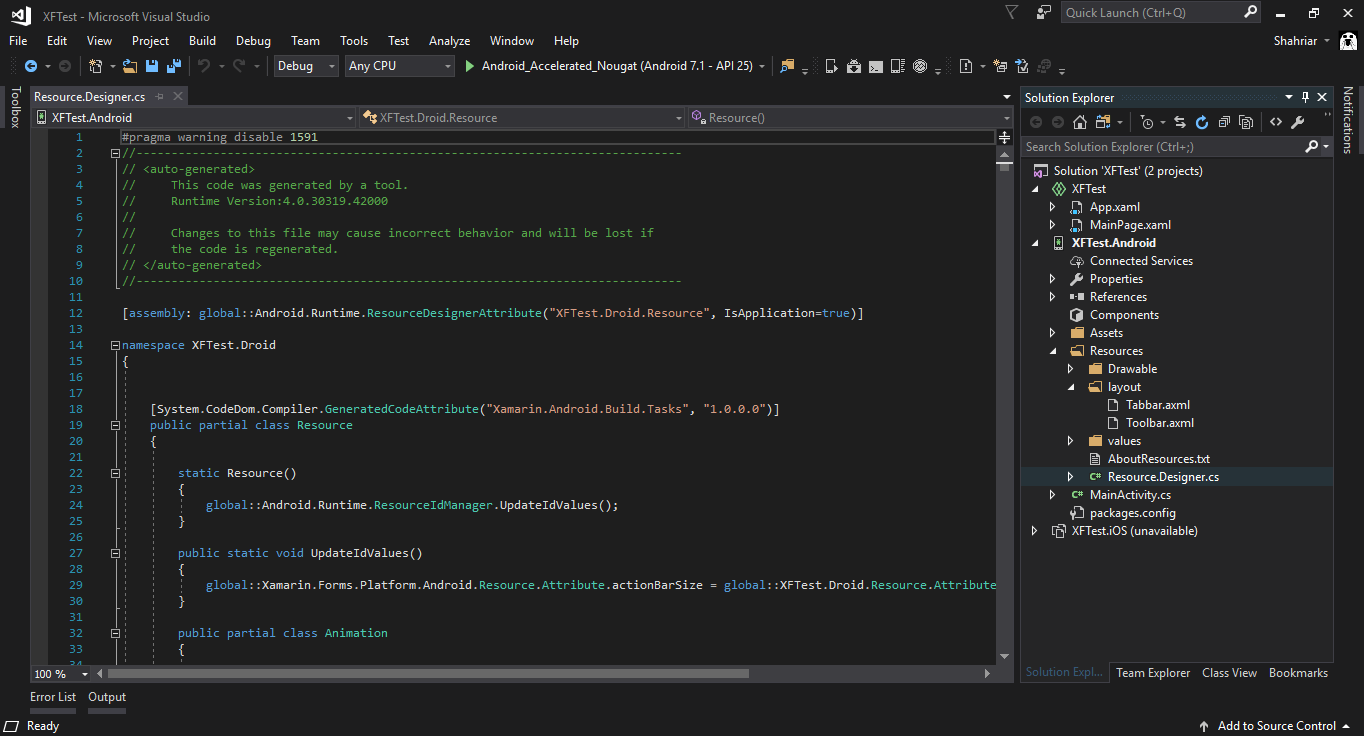Image resolution: width=1364 pixels, height=736 pixels.
Task: Collapse the Resources folder node
Action: point(1052,351)
